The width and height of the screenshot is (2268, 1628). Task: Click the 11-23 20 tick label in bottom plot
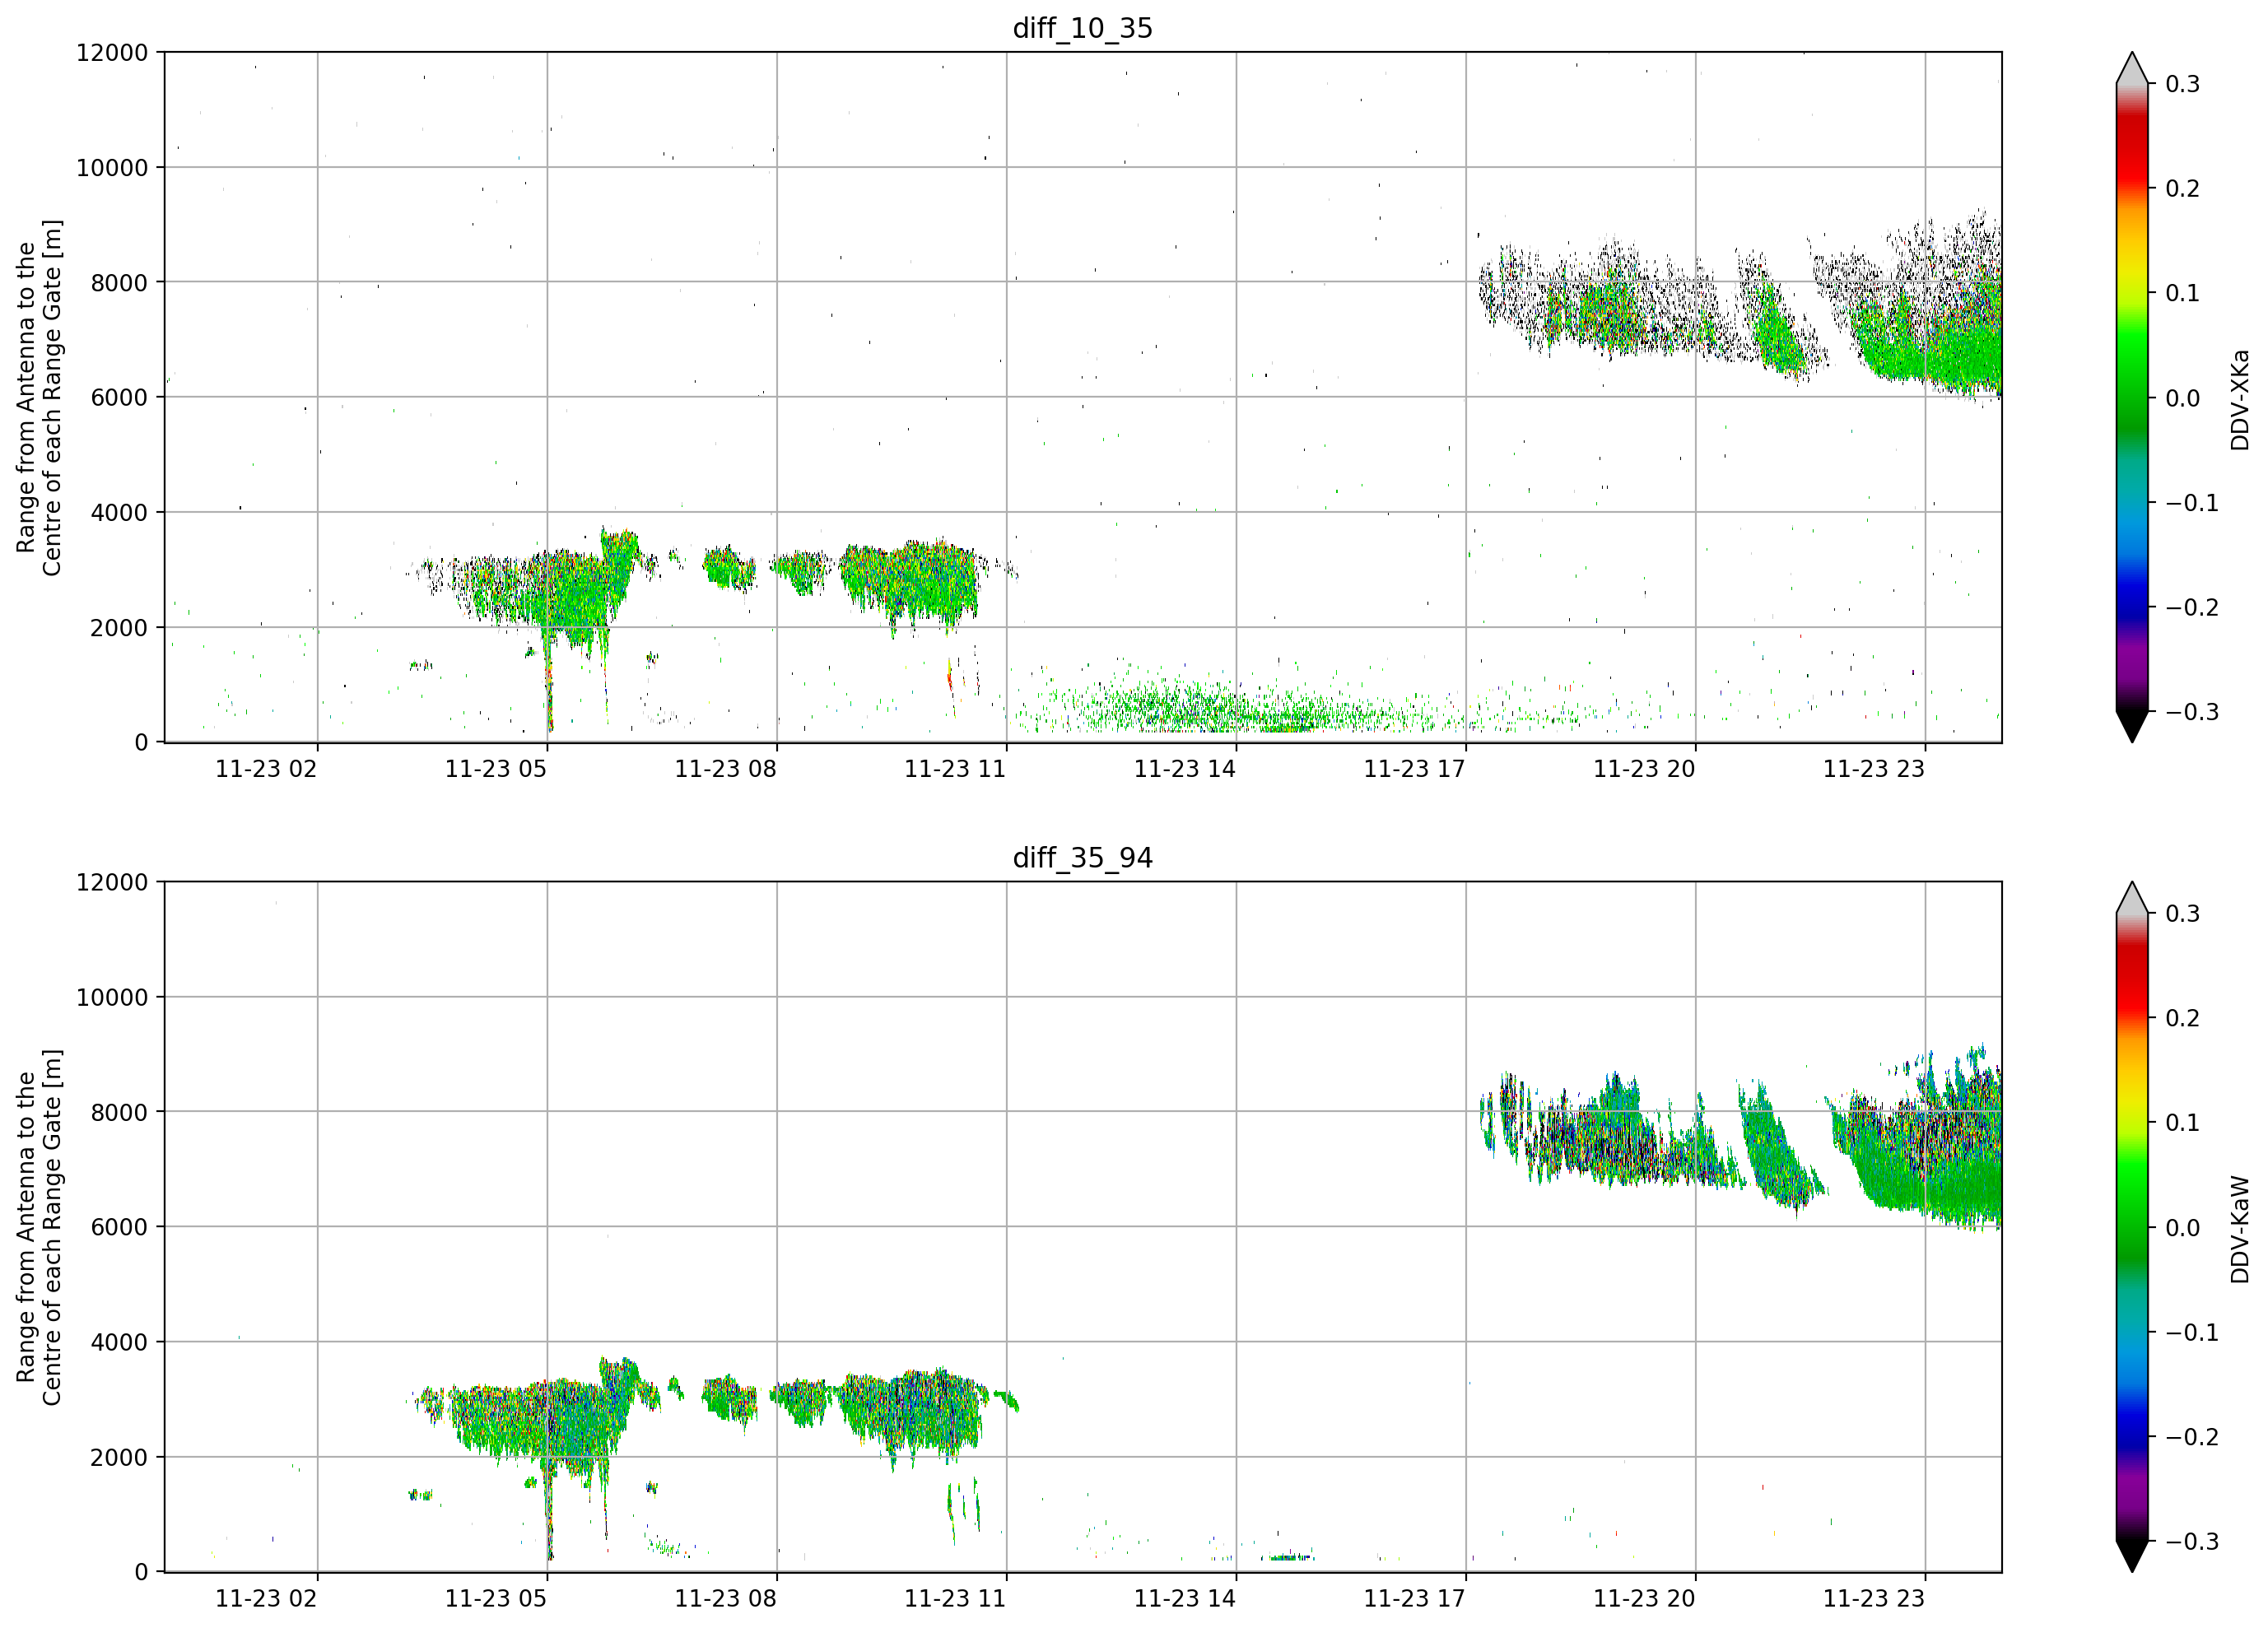click(1644, 1599)
